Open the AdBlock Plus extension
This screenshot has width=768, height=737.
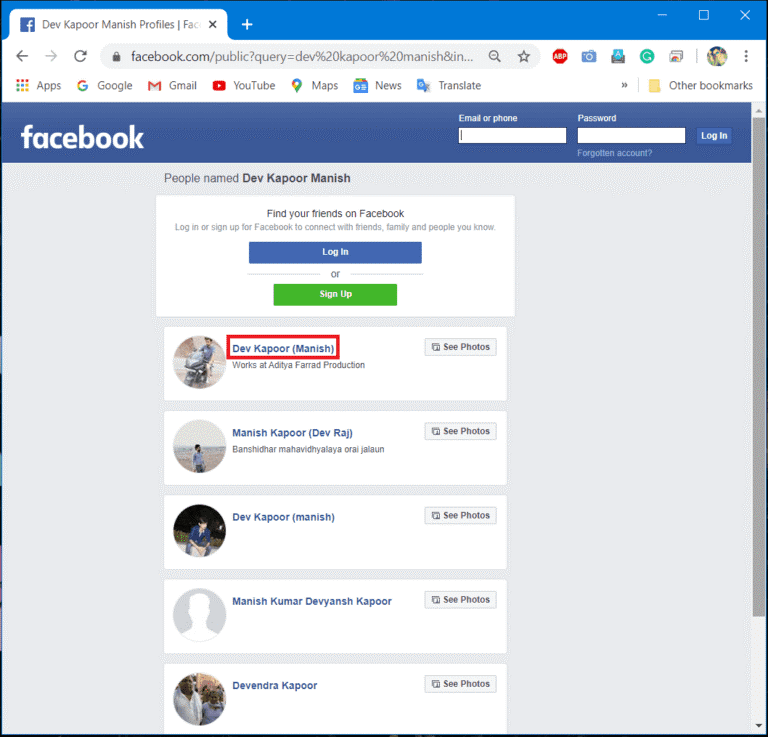(x=560, y=56)
